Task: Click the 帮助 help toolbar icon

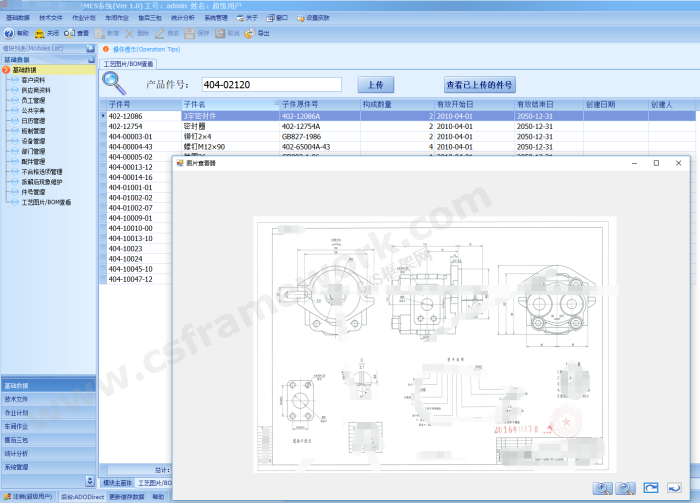Action: (15, 33)
